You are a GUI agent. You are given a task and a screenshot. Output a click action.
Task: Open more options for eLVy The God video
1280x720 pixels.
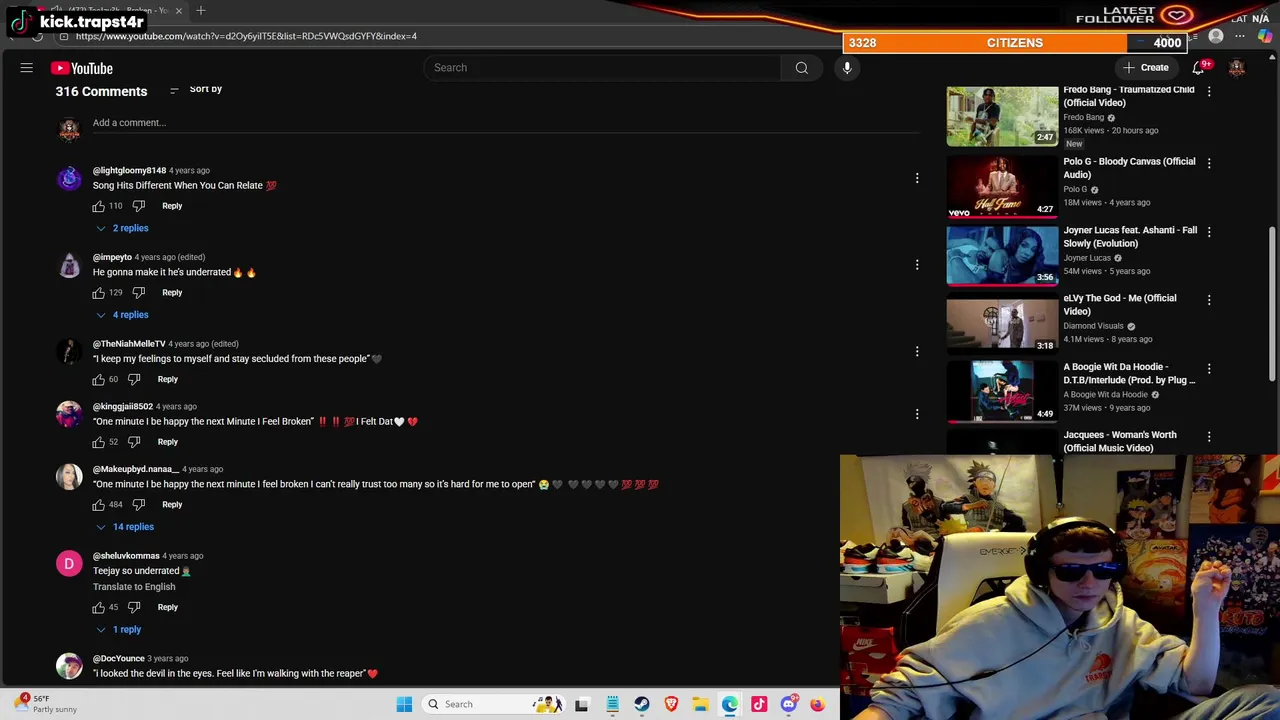1209,300
